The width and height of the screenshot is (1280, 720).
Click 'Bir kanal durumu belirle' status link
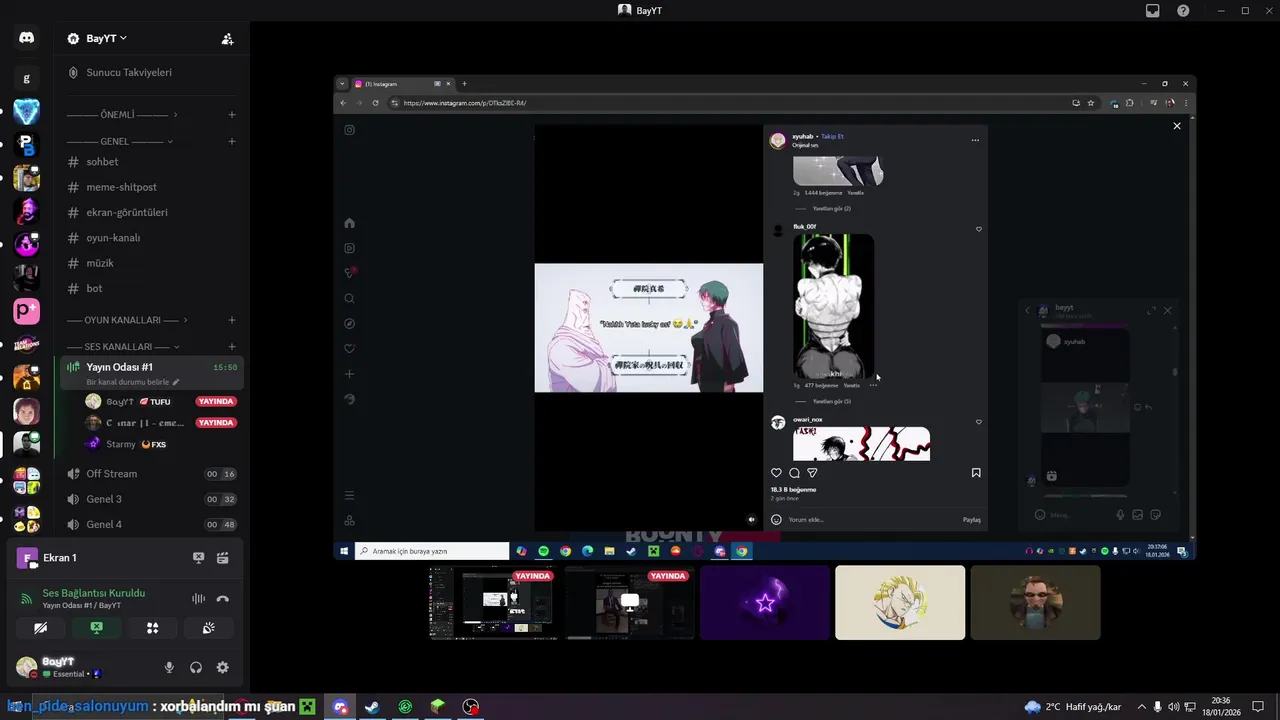pos(133,382)
